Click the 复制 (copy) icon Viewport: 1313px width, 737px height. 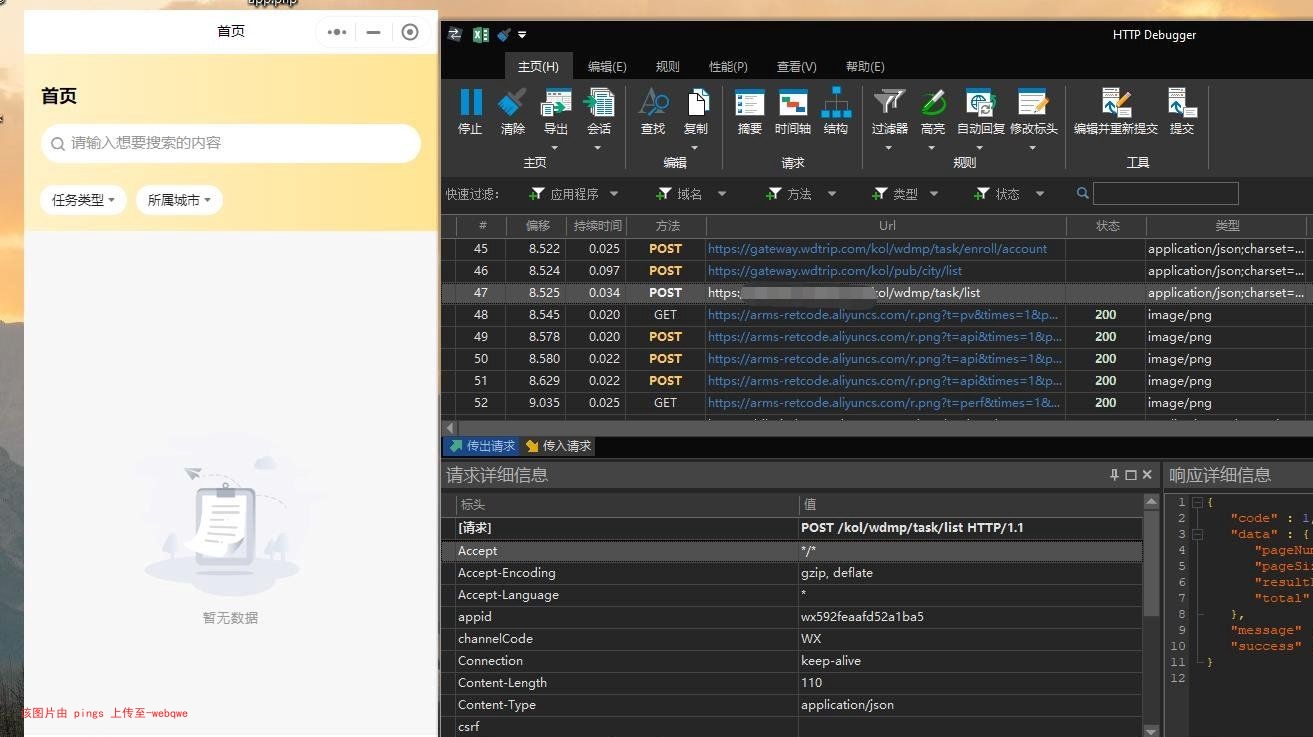coord(696,102)
